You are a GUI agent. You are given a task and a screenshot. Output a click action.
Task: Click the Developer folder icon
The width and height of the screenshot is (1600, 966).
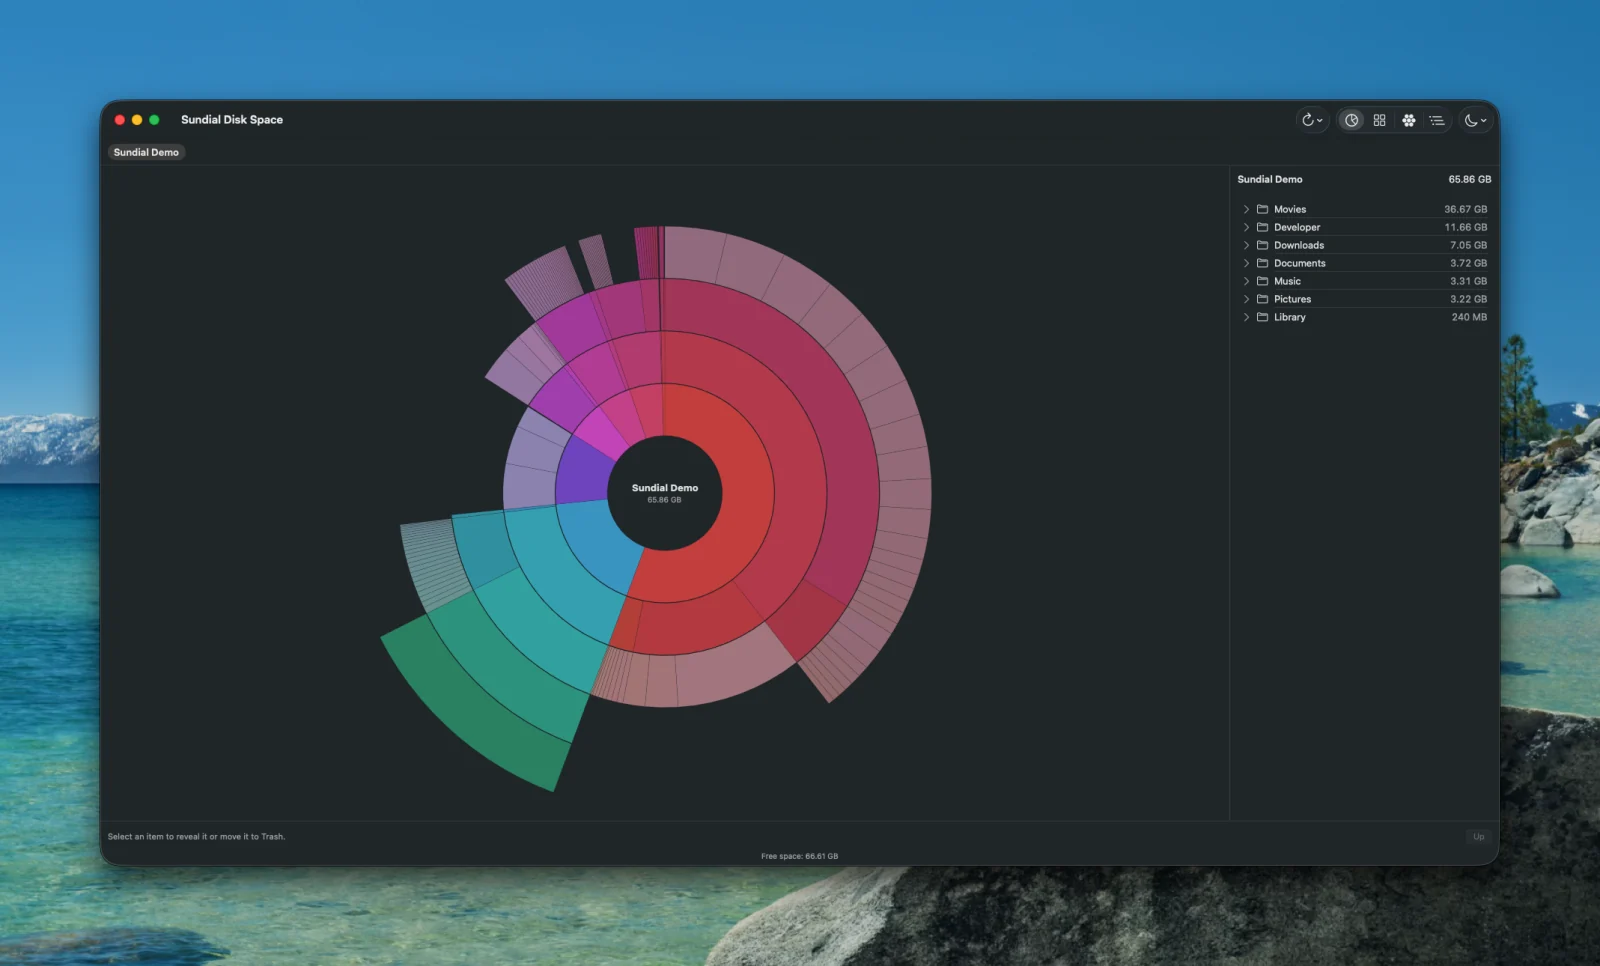pos(1262,227)
